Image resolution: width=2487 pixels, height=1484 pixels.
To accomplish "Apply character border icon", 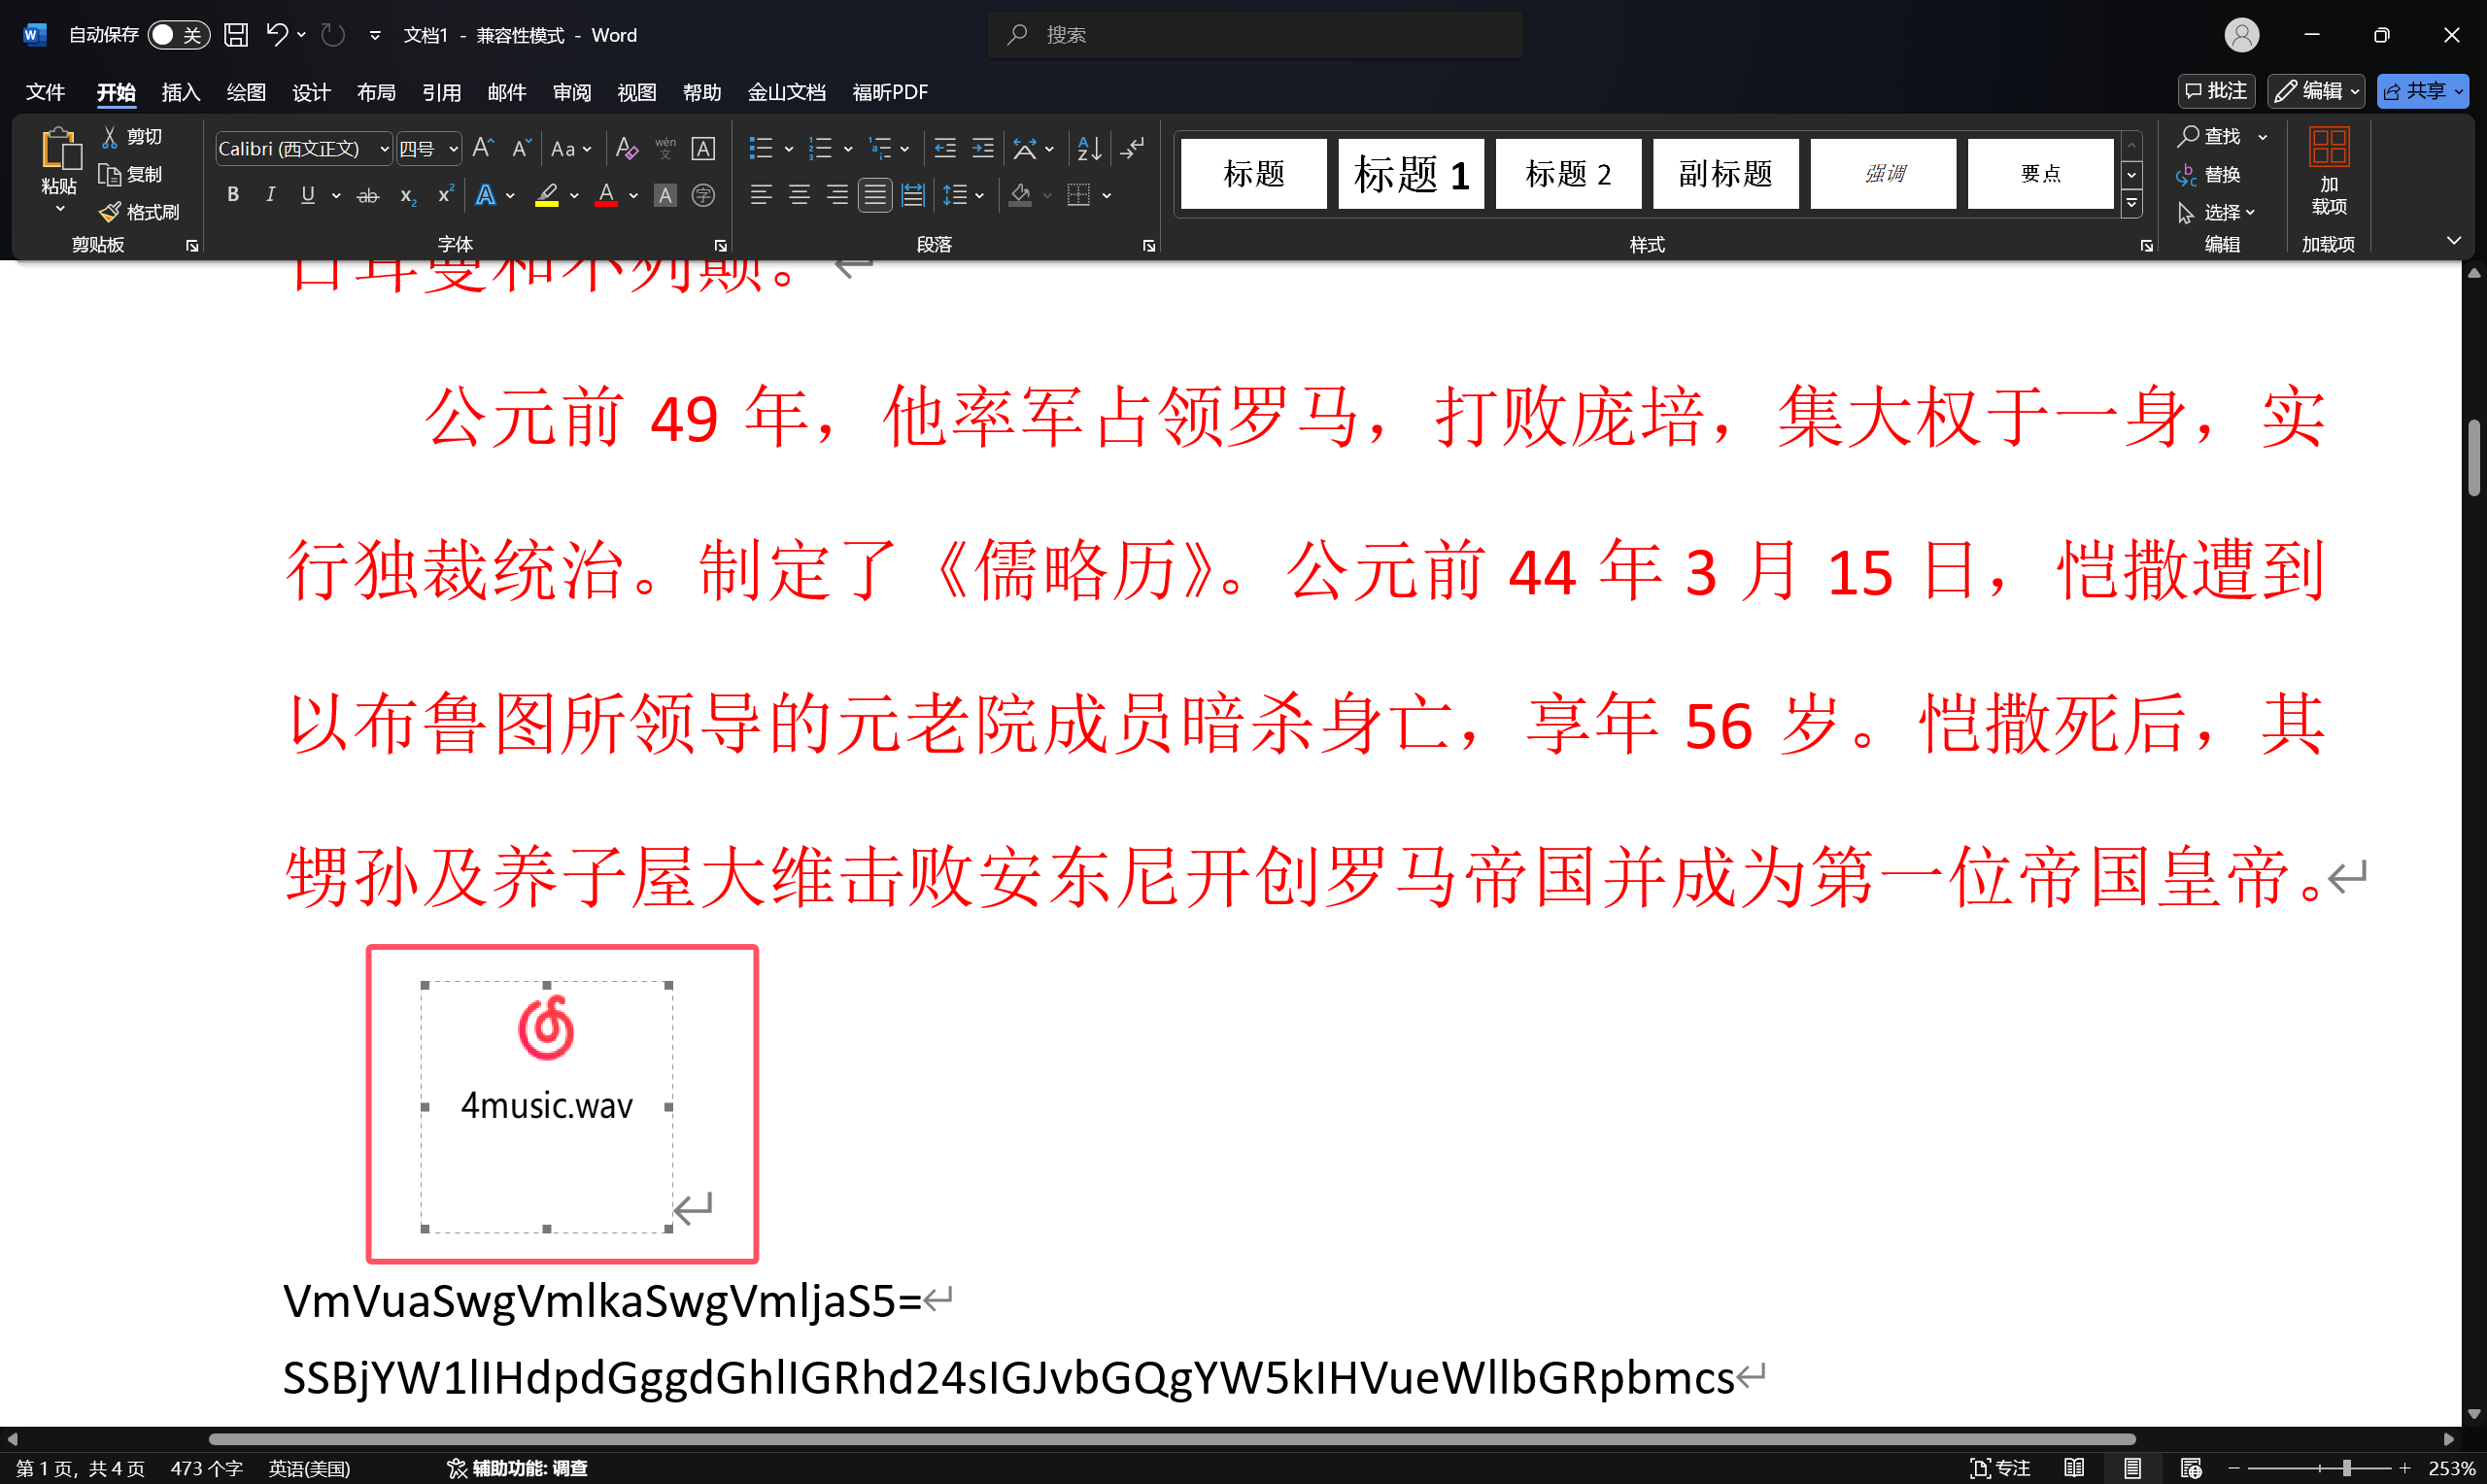I will [x=703, y=148].
